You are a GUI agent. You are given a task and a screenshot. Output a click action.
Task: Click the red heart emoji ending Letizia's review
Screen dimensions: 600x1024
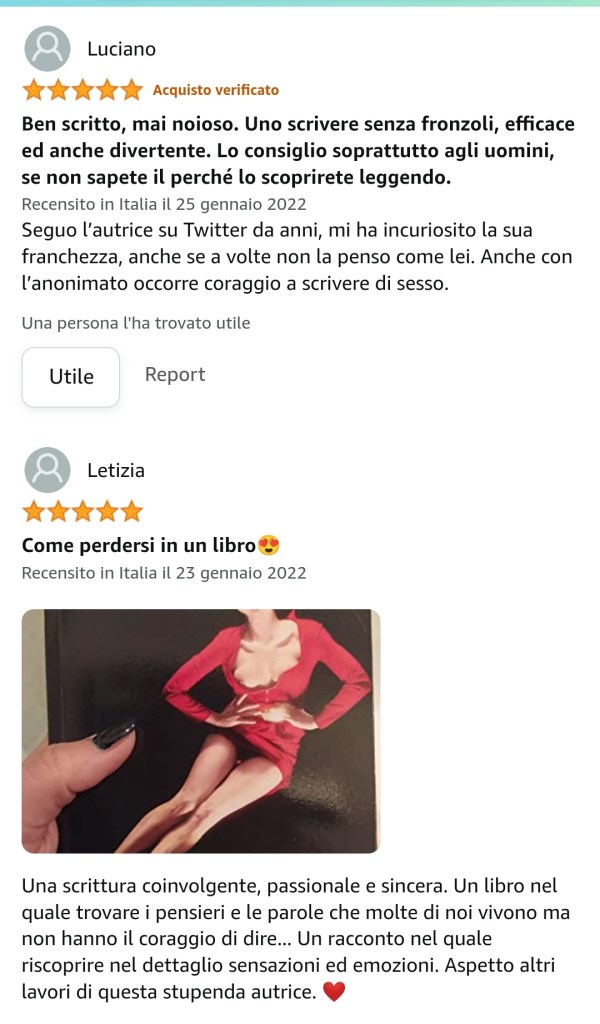(x=334, y=993)
